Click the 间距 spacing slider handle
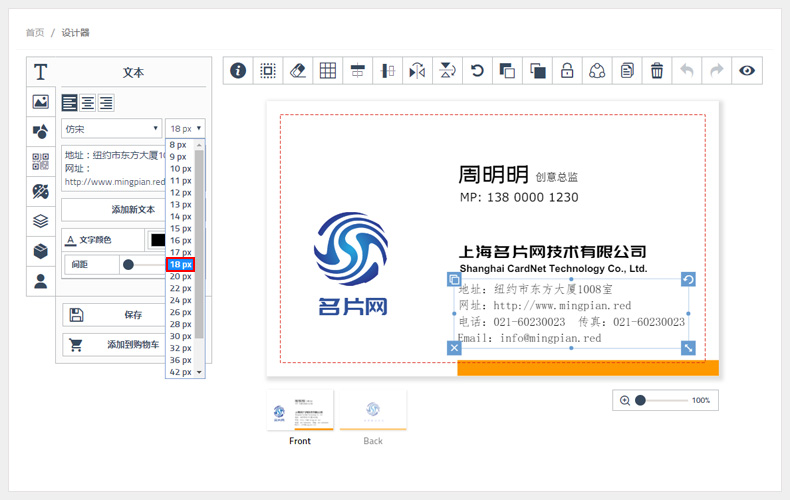This screenshot has height=500, width=790. tap(128, 264)
